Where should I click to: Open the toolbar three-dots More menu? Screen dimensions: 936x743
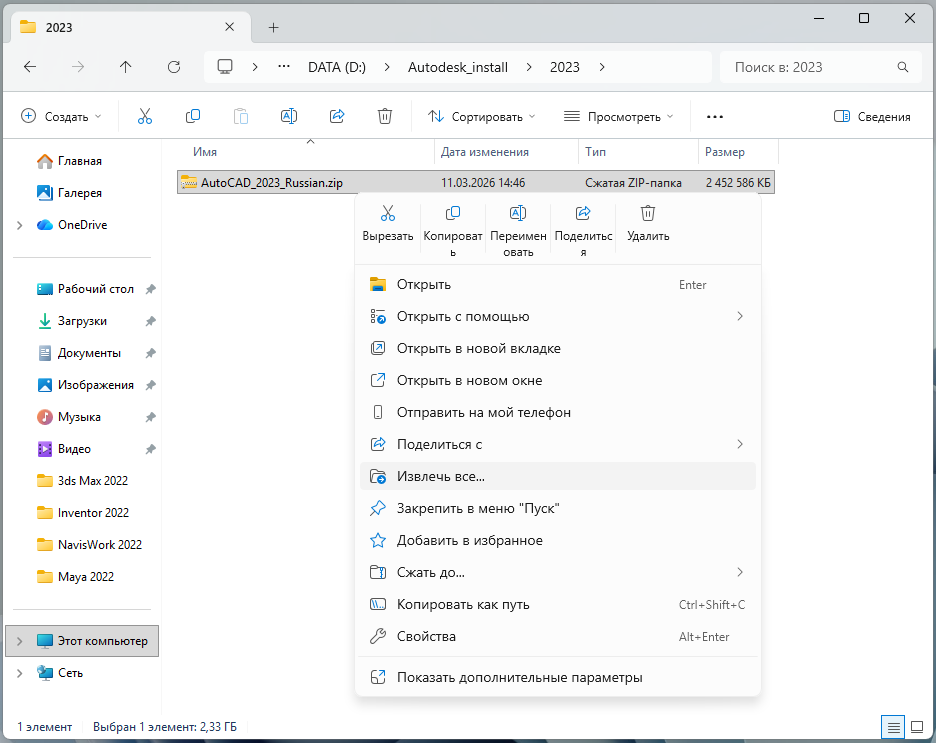715,116
